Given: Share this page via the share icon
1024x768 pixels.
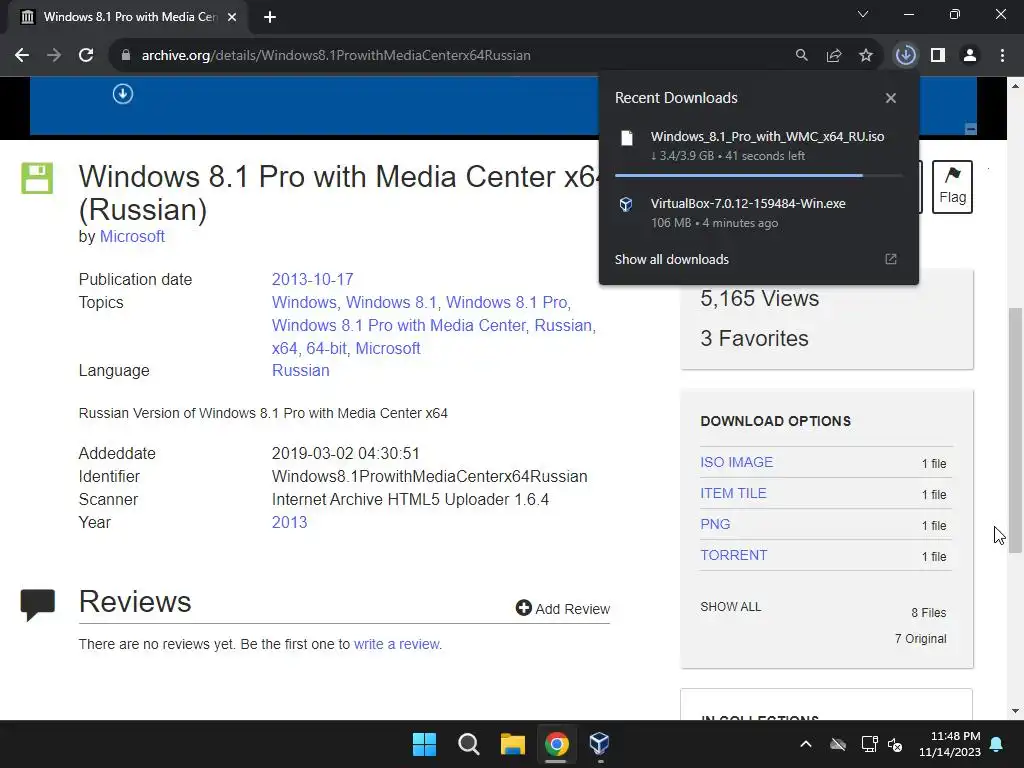Looking at the screenshot, I should [833, 56].
